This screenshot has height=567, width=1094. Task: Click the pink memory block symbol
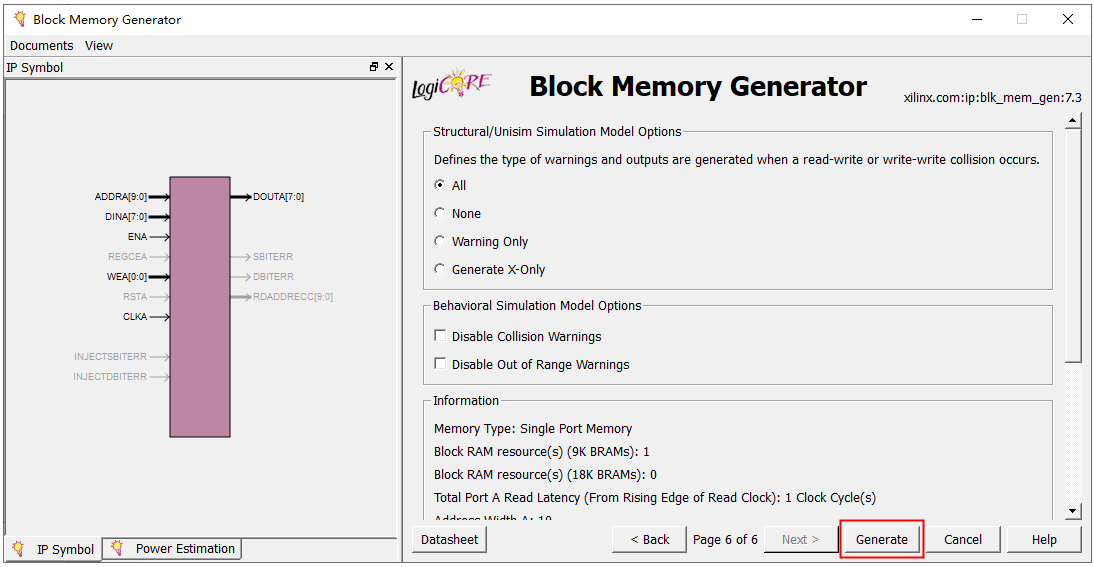200,307
